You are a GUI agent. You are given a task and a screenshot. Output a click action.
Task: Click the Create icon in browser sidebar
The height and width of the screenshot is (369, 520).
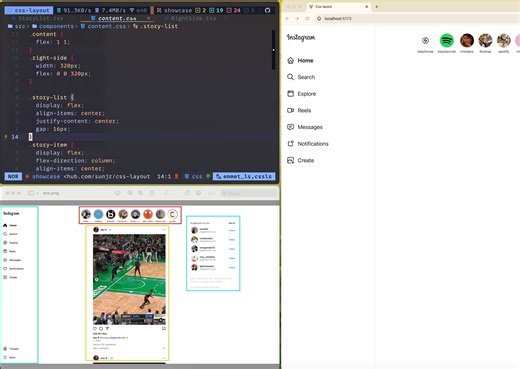click(291, 160)
